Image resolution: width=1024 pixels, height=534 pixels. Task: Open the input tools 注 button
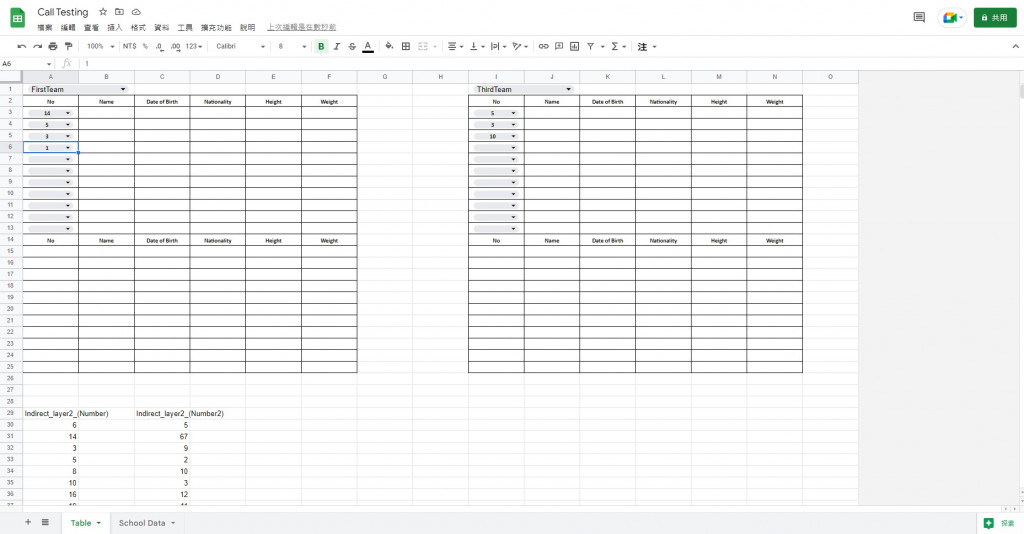[643, 46]
